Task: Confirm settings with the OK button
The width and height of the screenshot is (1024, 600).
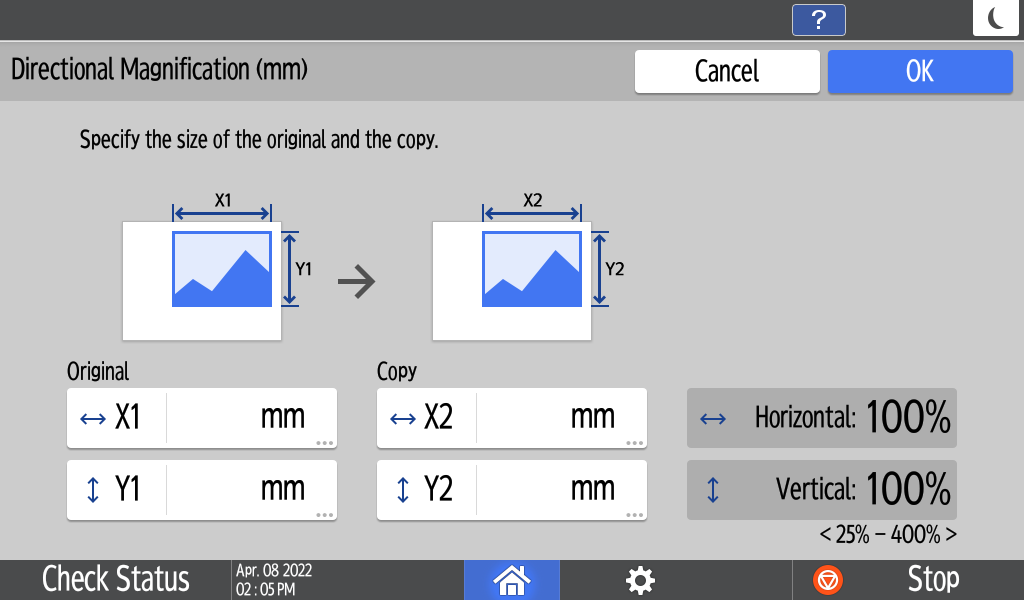Action: [x=920, y=72]
